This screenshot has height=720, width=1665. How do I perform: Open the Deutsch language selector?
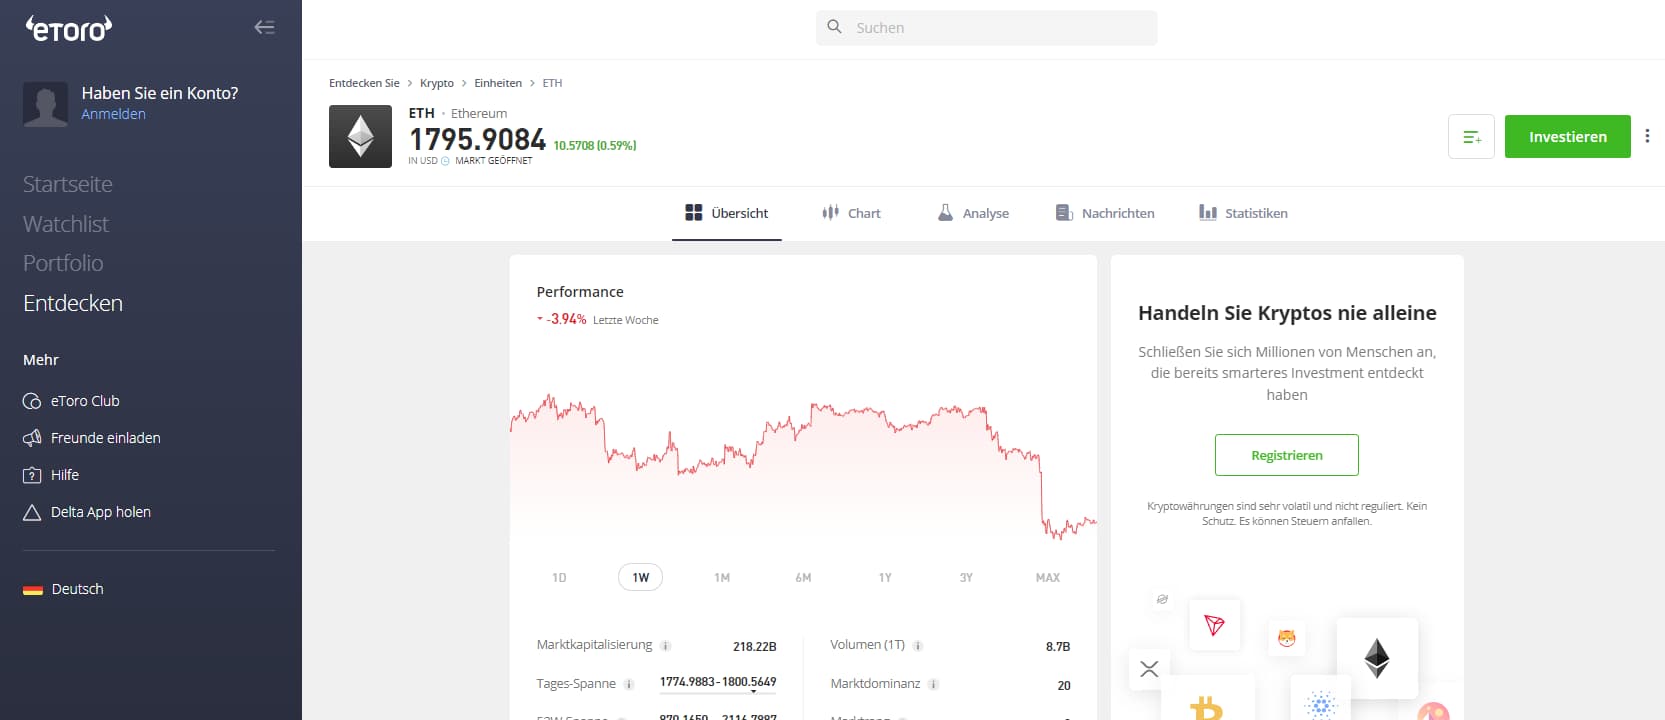(x=64, y=589)
